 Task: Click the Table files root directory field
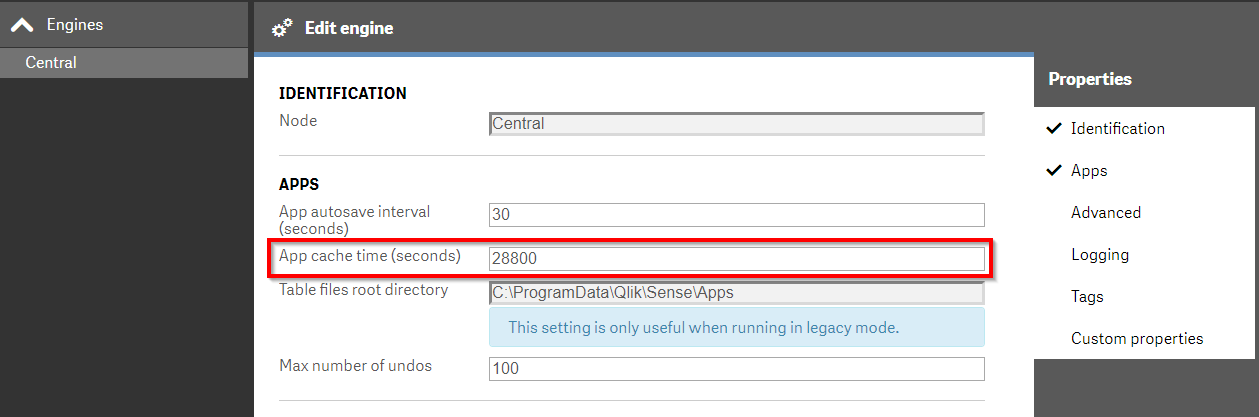pyautogui.click(x=737, y=293)
